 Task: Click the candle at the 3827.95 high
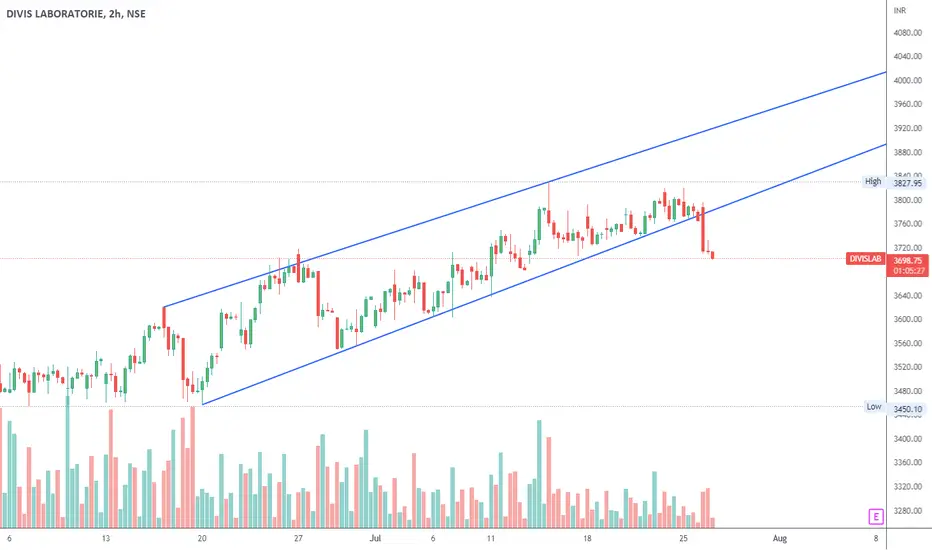pyautogui.click(x=549, y=203)
